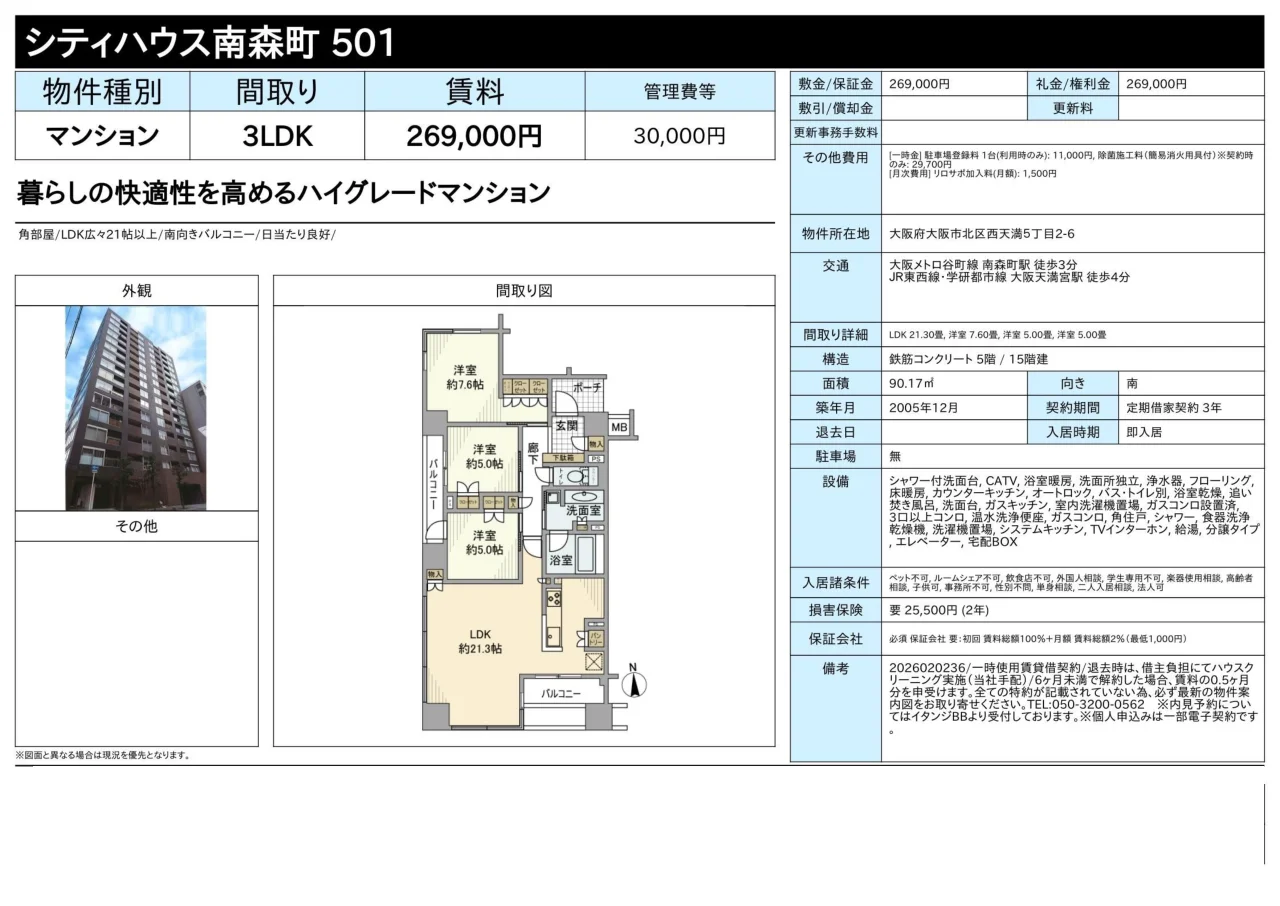Click the "賃料" header cell
The height and width of the screenshot is (906, 1280).
point(474,92)
